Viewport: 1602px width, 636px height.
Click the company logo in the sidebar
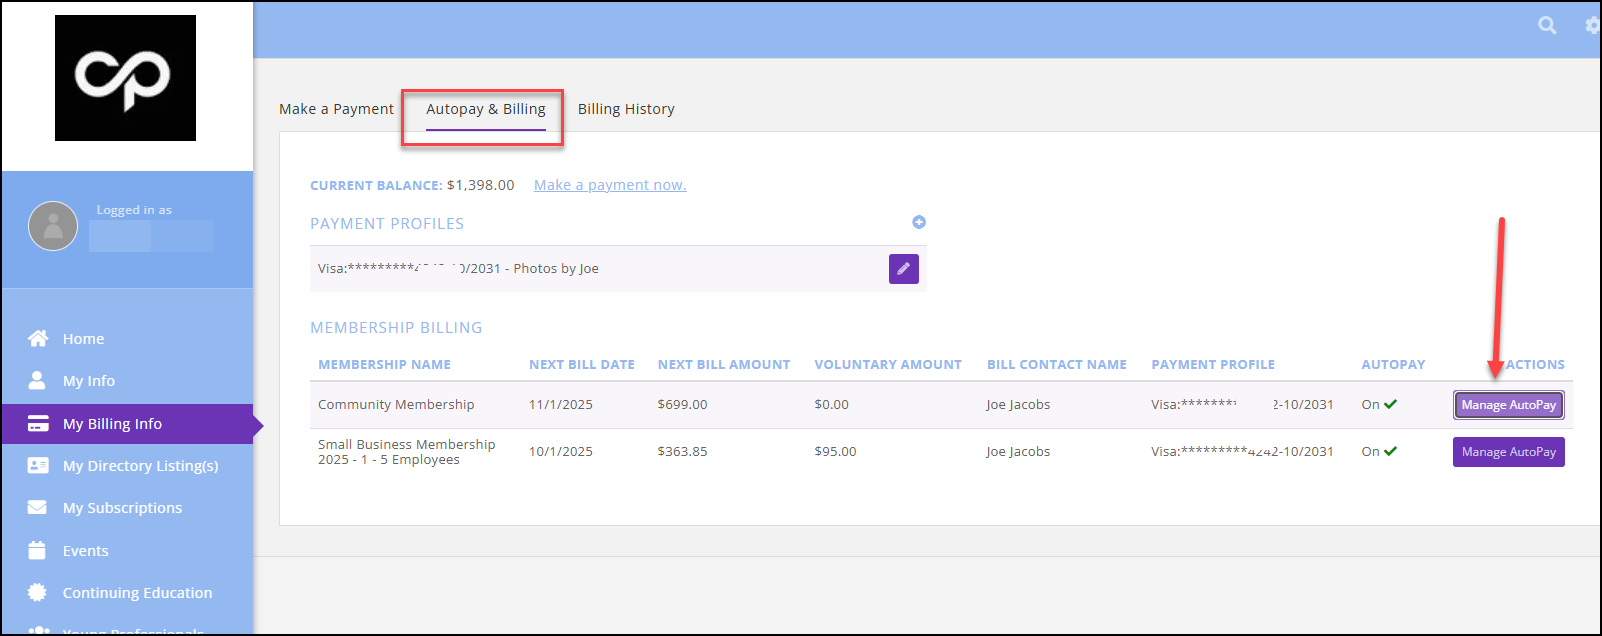click(125, 78)
